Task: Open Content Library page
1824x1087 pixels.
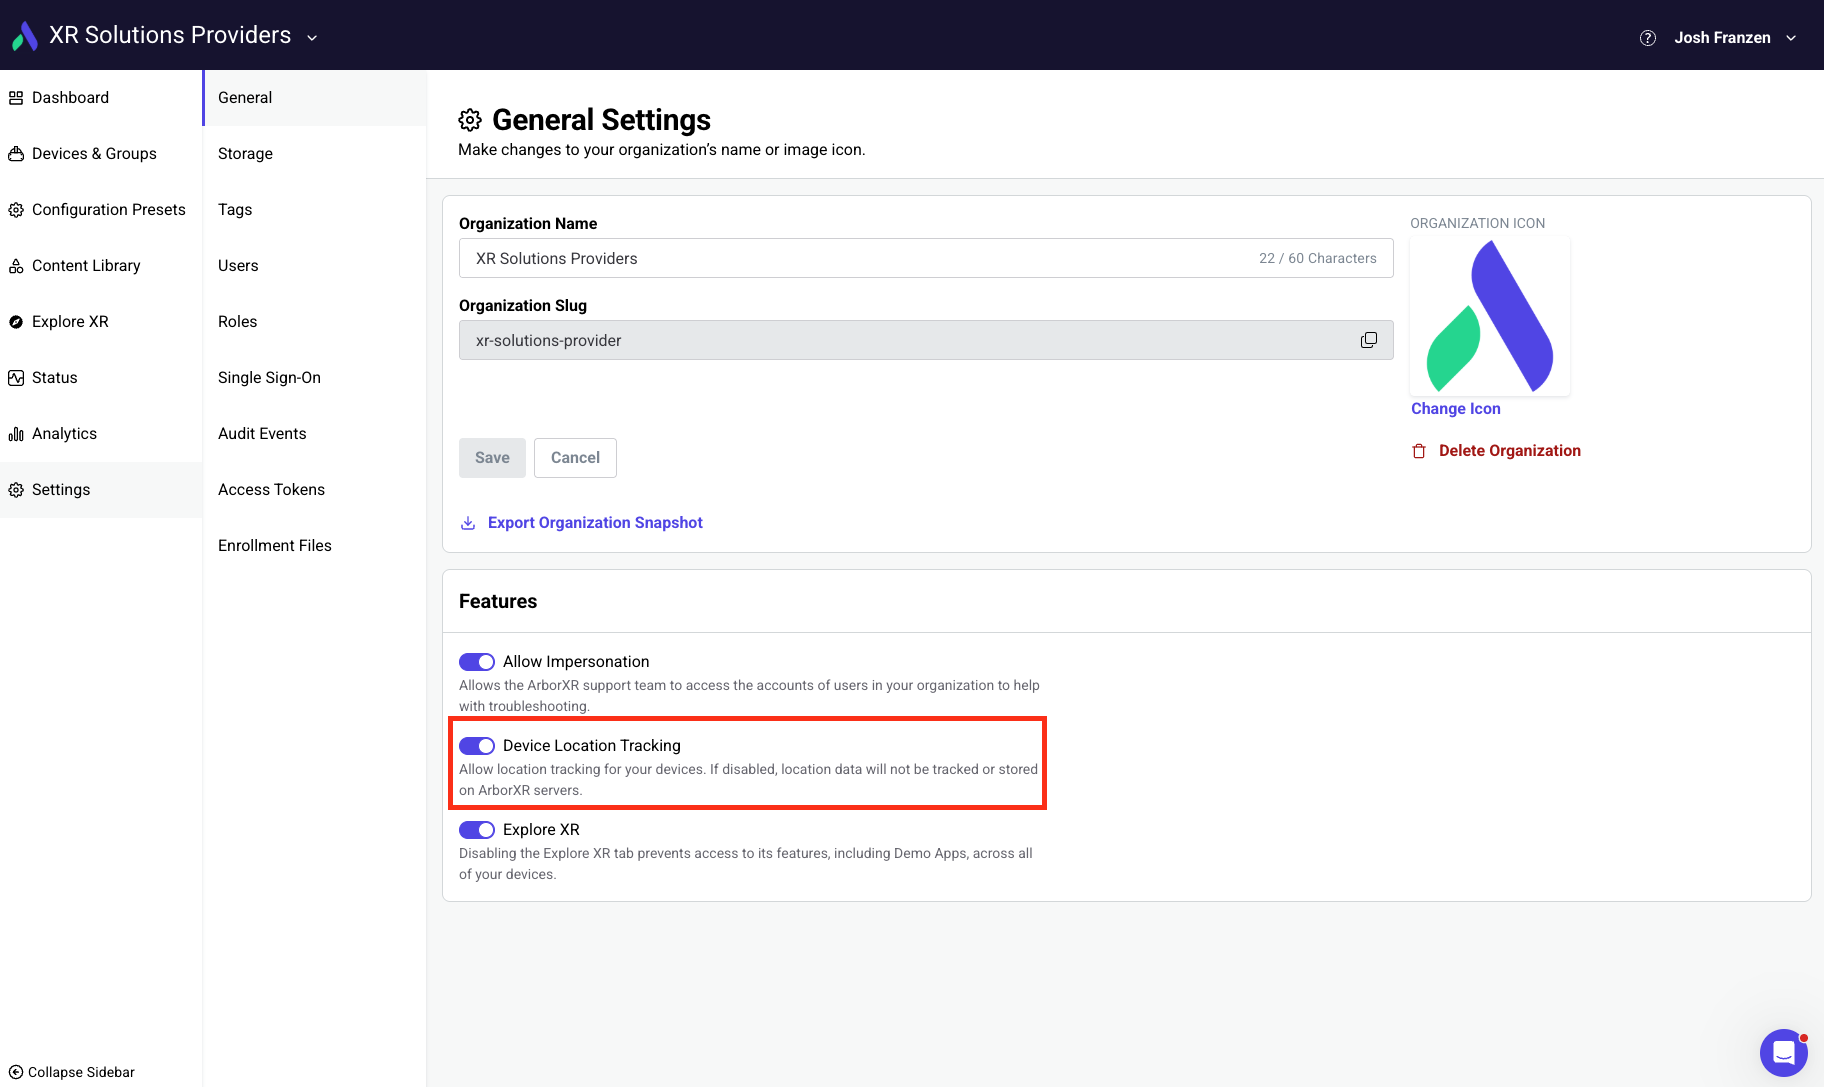Action: pos(101,266)
